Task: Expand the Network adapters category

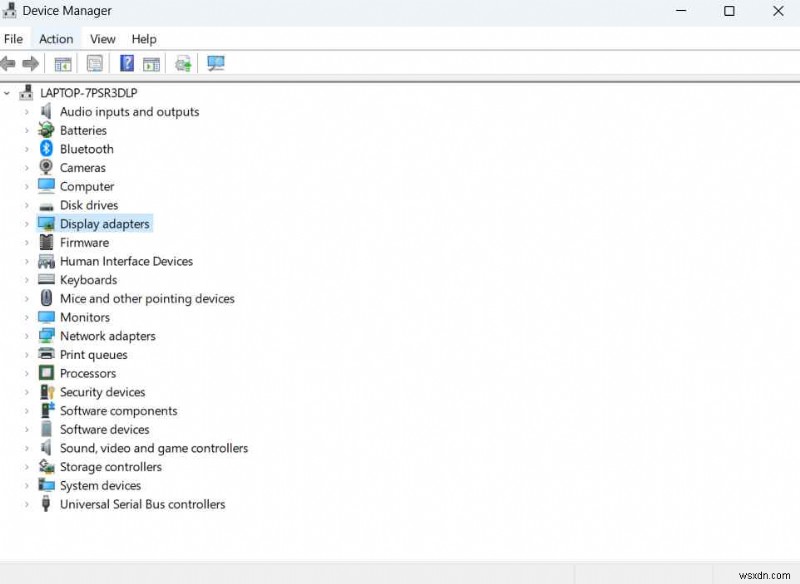Action: click(x=26, y=336)
